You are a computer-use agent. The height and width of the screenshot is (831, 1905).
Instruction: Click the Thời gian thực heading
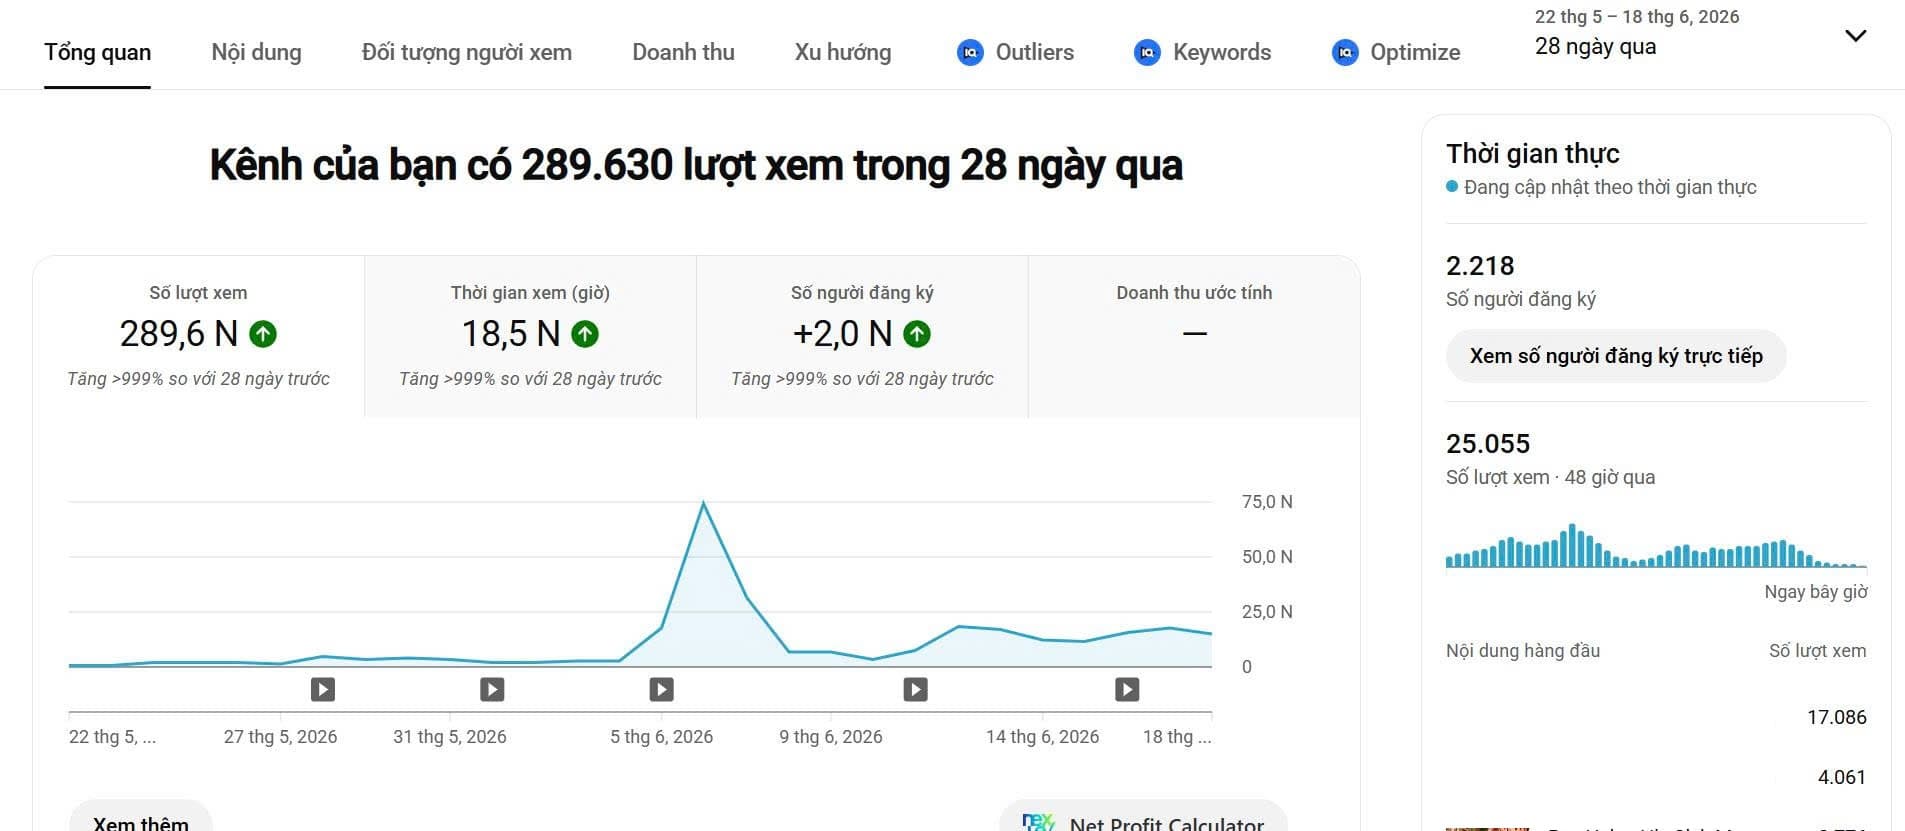click(1532, 154)
